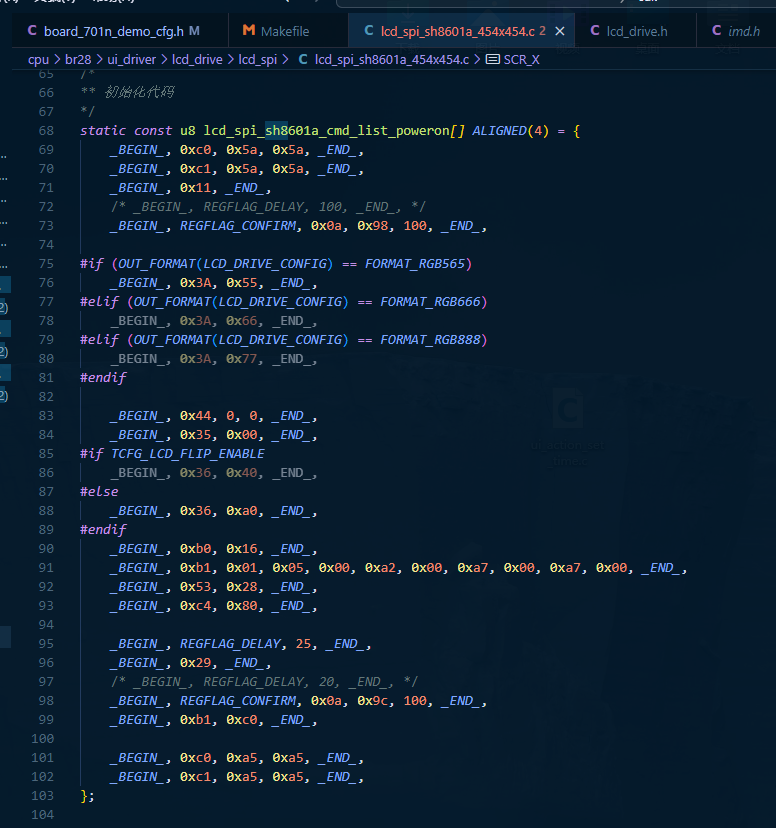This screenshot has width=776, height=828.
Task: Click C icon on lcd_drive.h tab
Action: click(x=595, y=31)
